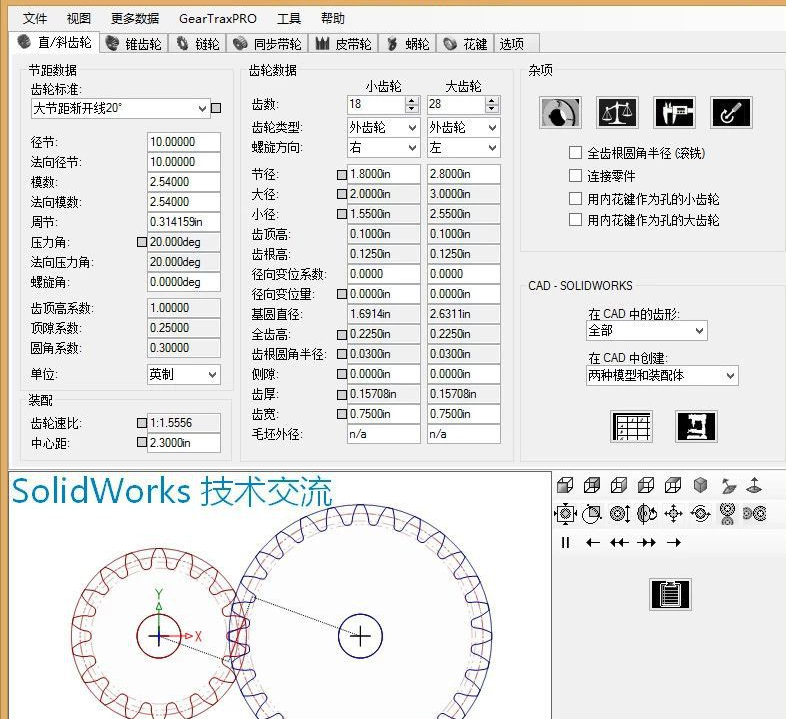The image size is (786, 719).
Task: Enable 全齿根圆角半径 (滚铣) checkbox
Action: (575, 153)
